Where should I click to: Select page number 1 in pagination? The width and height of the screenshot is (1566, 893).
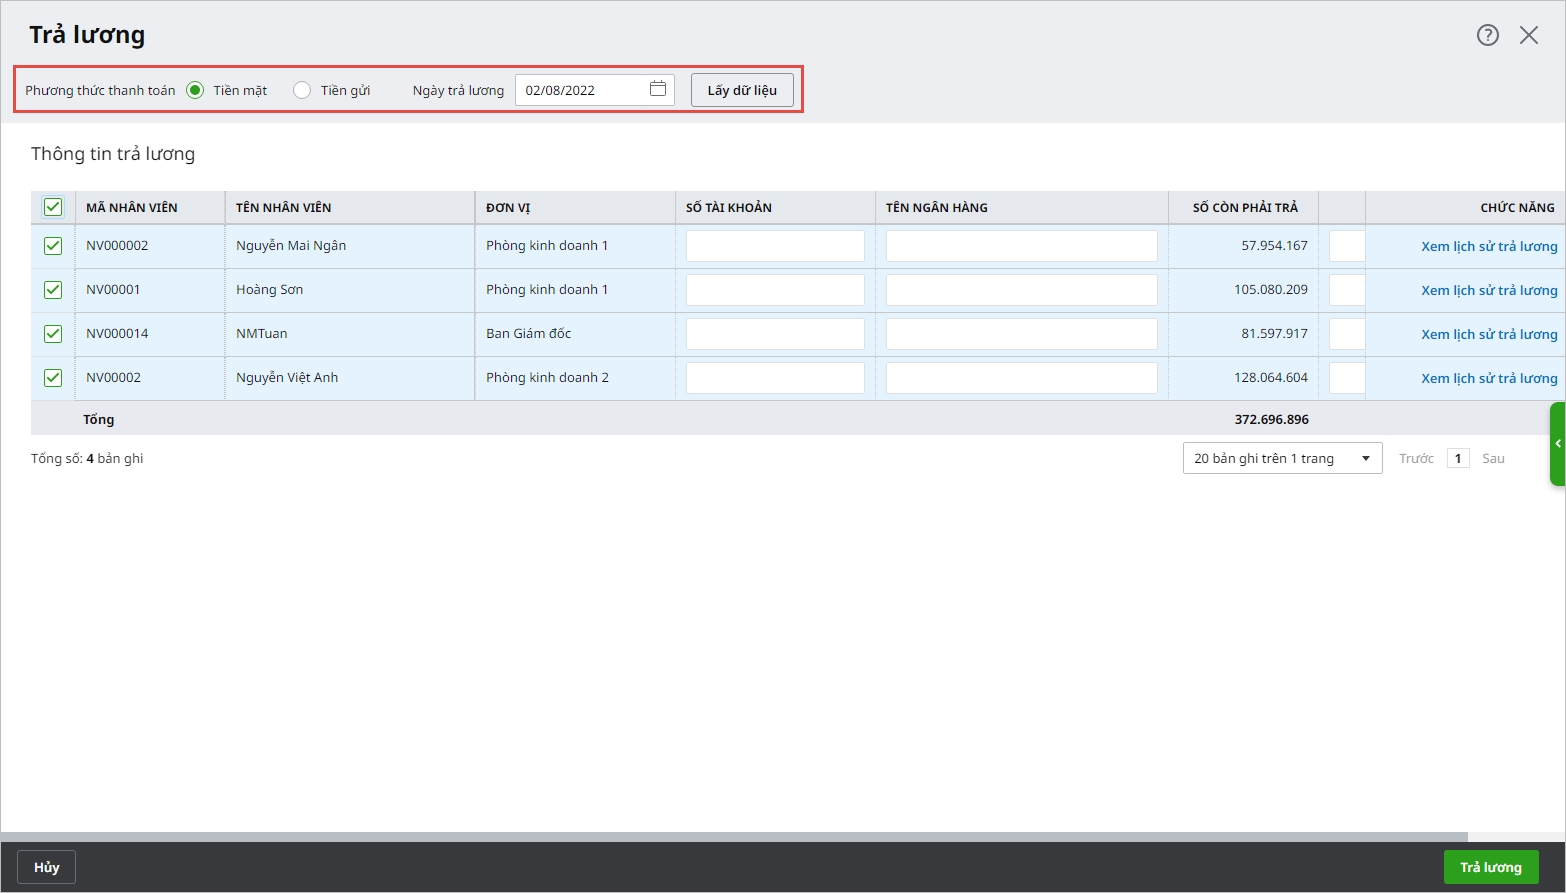pyautogui.click(x=1458, y=458)
